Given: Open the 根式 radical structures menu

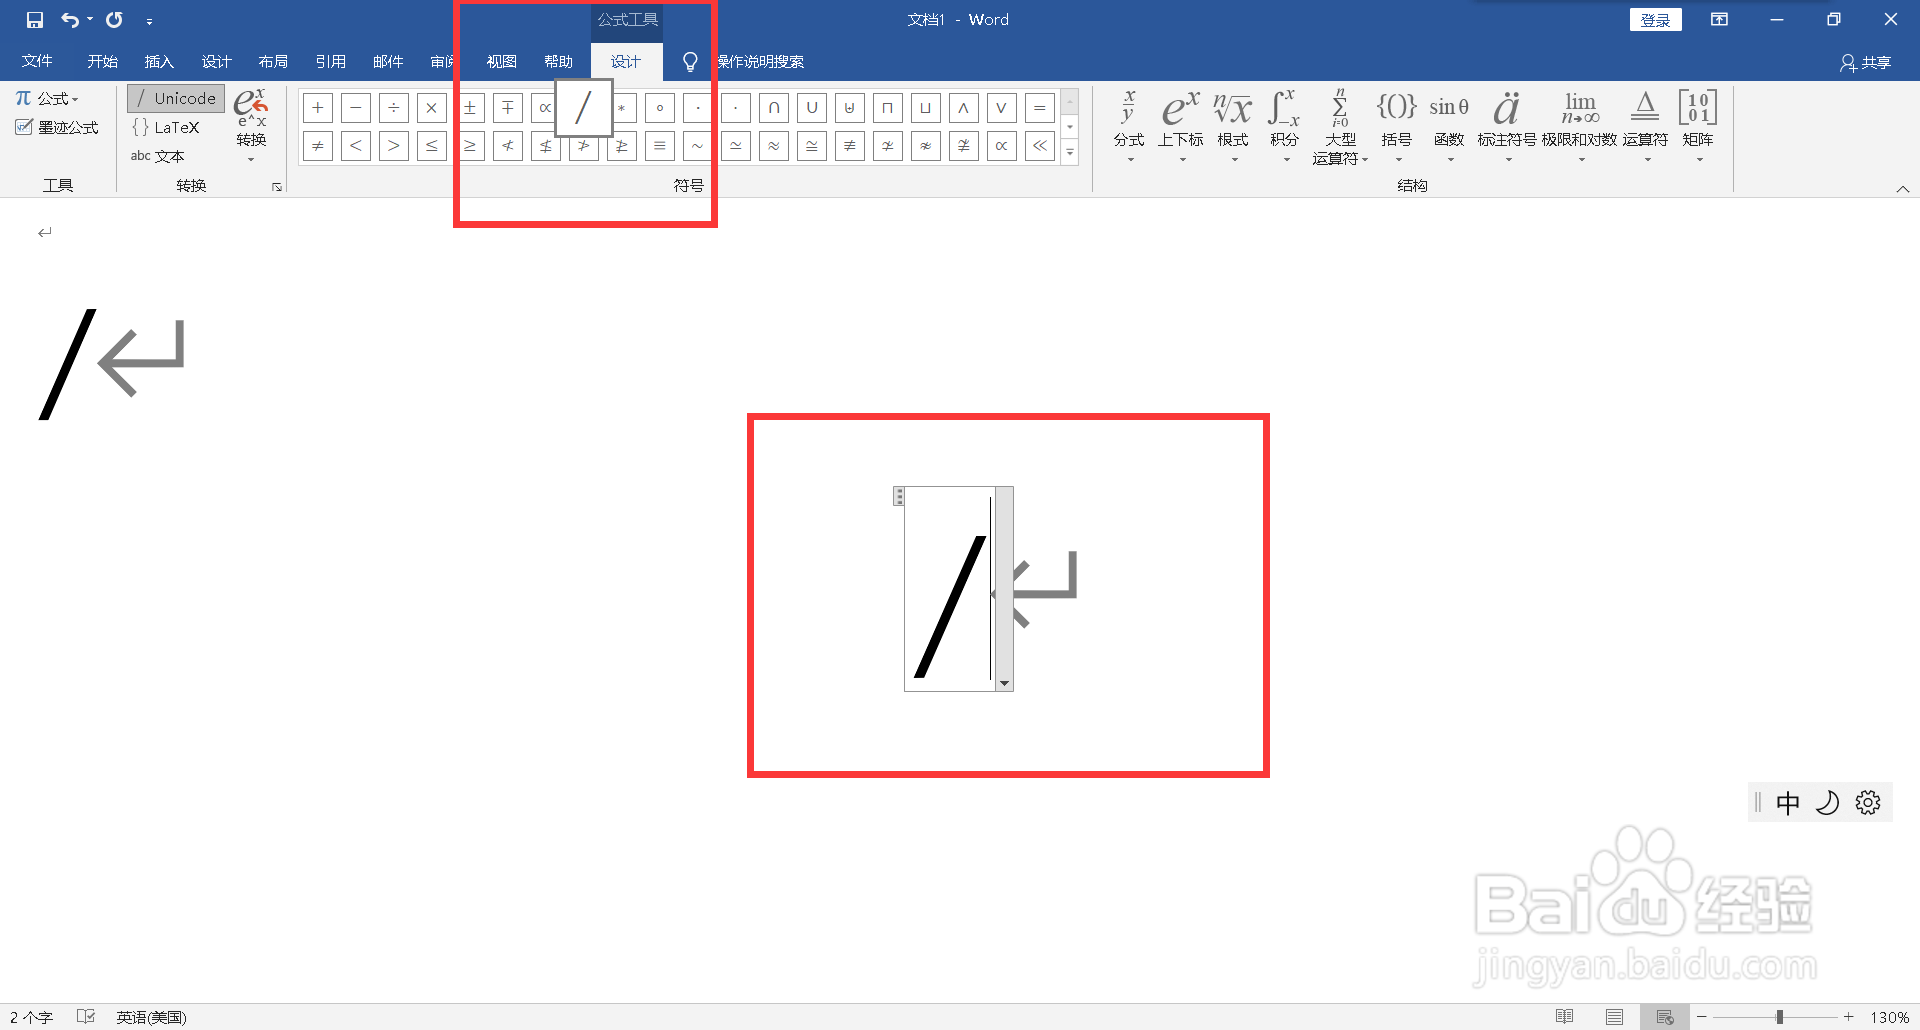Looking at the screenshot, I should (x=1233, y=128).
